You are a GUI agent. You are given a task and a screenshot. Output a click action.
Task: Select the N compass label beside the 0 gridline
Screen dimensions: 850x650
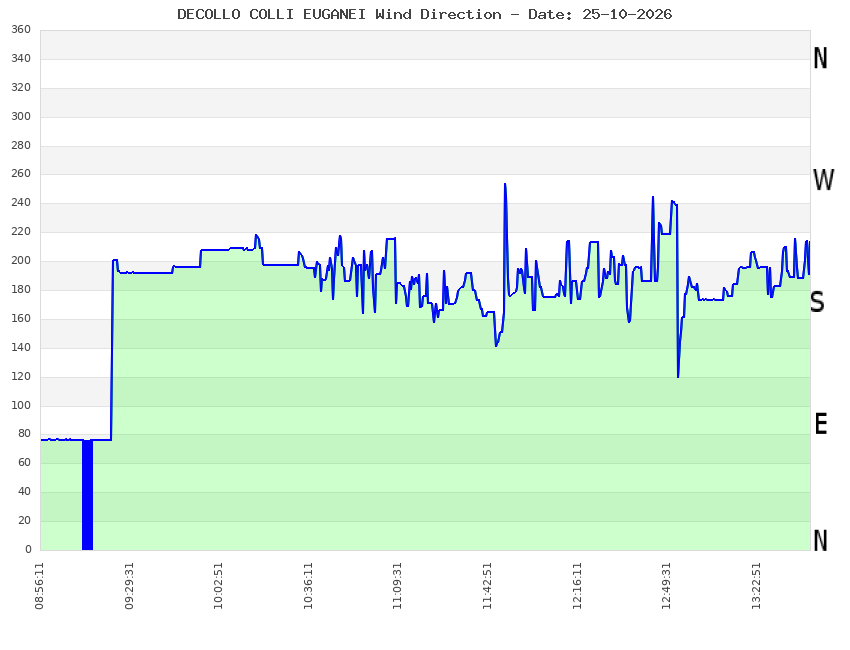coord(821,540)
